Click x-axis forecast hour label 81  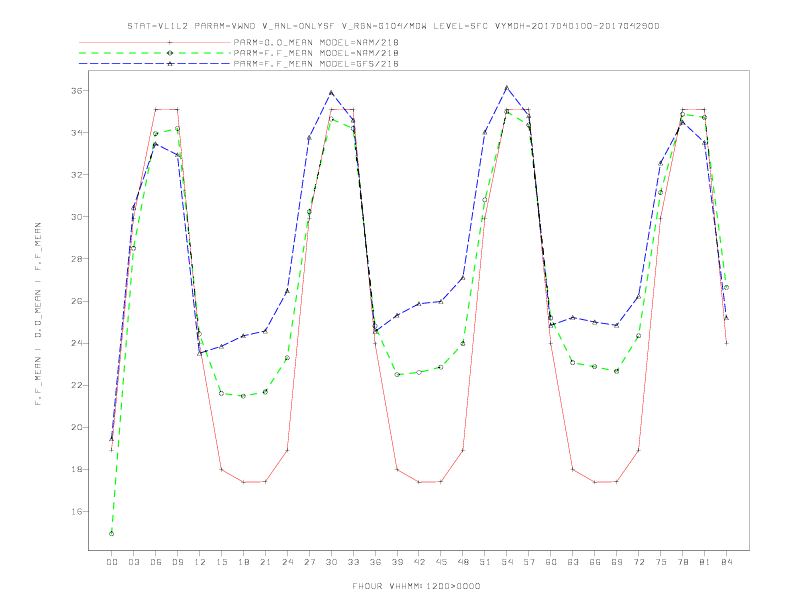[x=705, y=562]
